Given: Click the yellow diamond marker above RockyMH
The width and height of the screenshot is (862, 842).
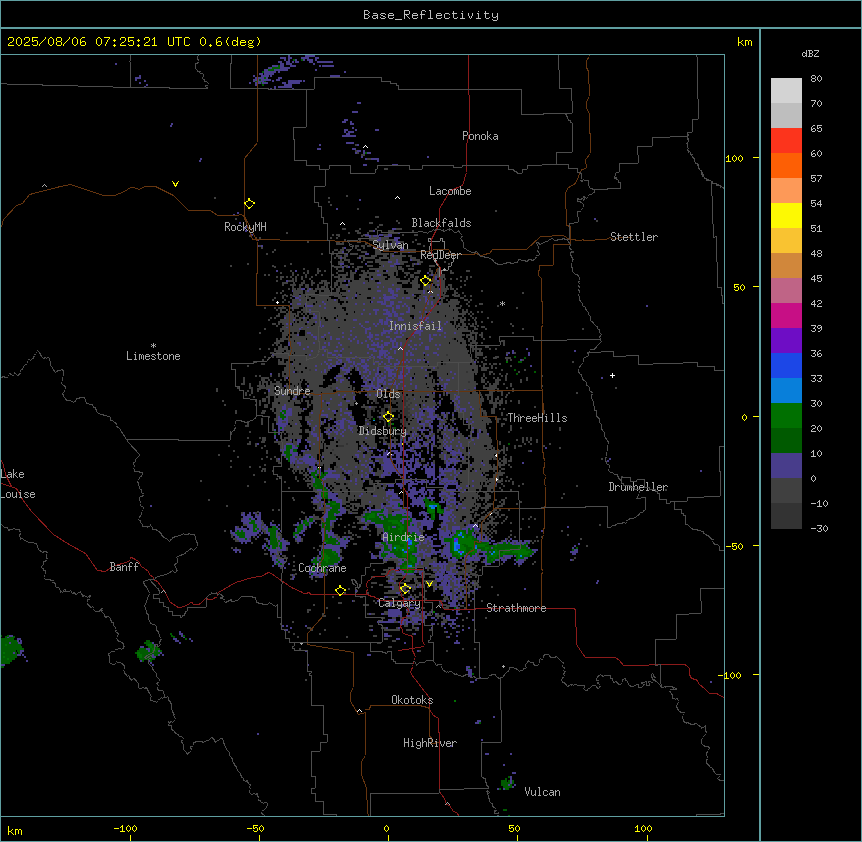Looking at the screenshot, I should point(250,204).
